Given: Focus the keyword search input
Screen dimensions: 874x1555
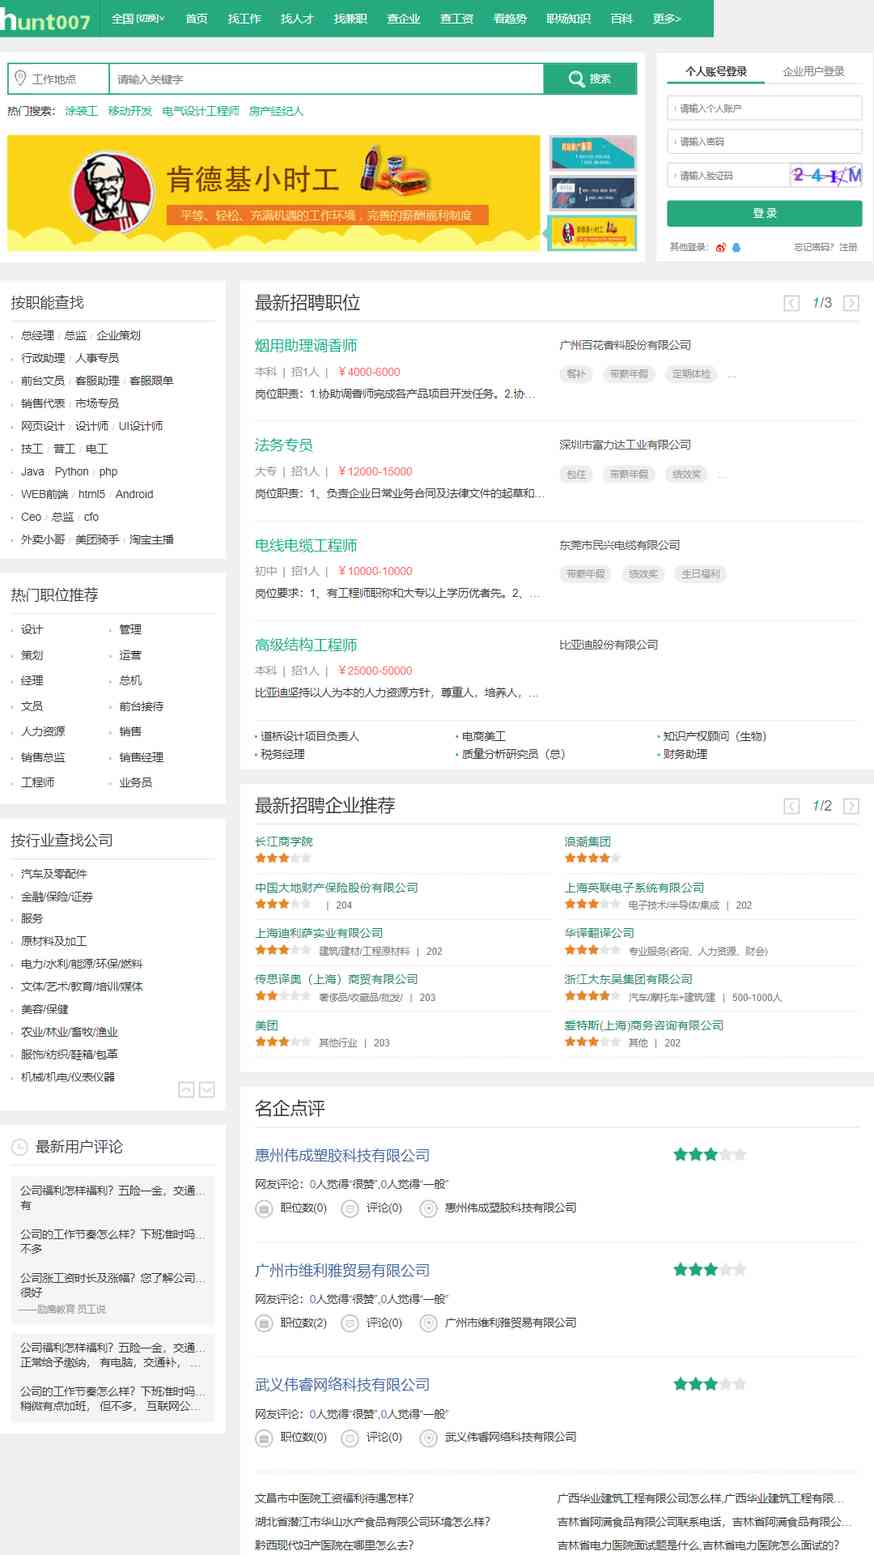Looking at the screenshot, I should coord(326,79).
